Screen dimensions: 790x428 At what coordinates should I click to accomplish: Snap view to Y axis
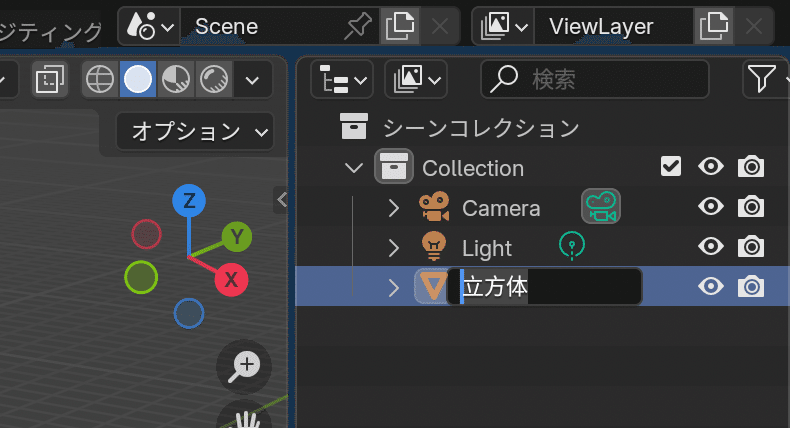237,236
